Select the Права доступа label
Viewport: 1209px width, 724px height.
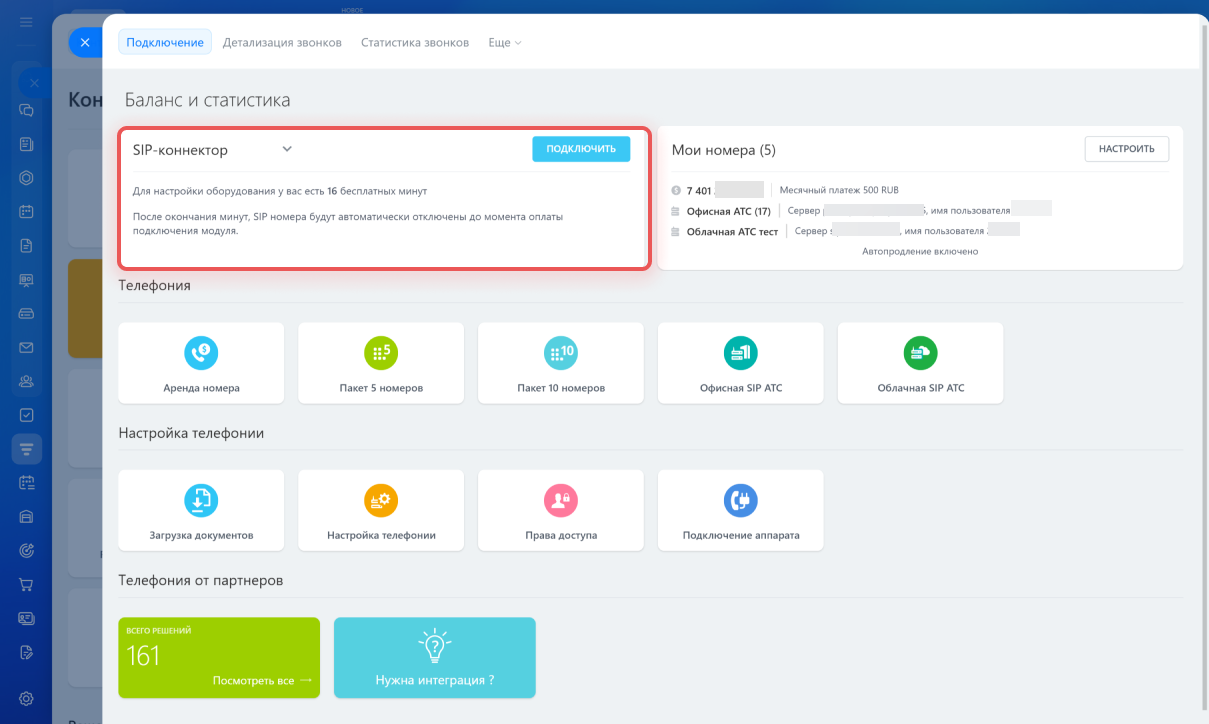pyautogui.click(x=561, y=535)
